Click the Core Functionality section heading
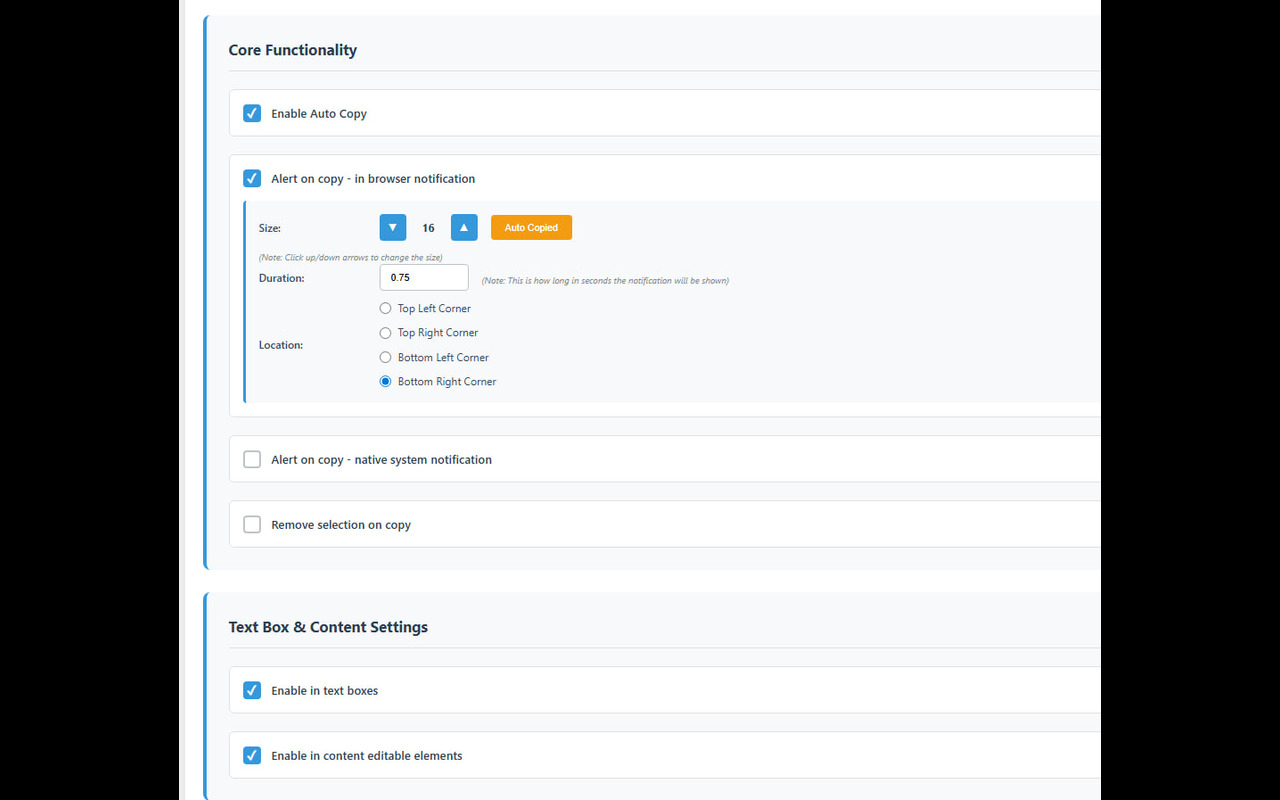This screenshot has height=800, width=1280. point(293,50)
